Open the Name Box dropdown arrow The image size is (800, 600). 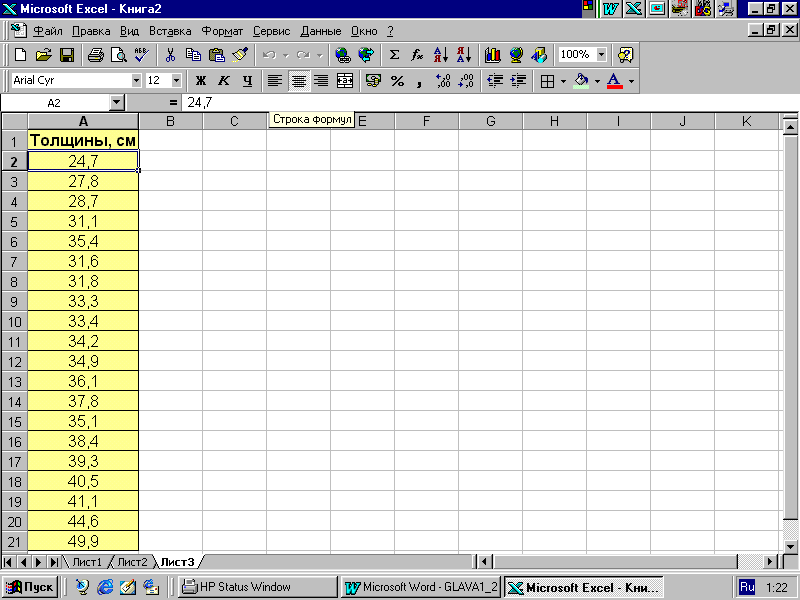click(x=117, y=103)
